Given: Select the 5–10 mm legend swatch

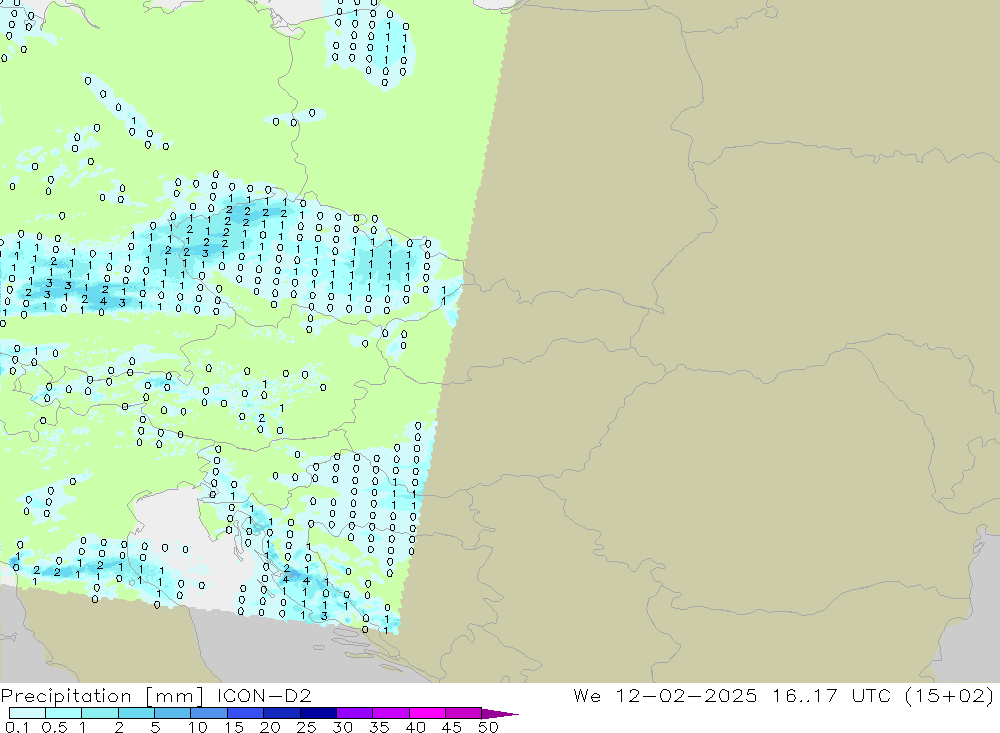Looking at the screenshot, I should 173,713.
